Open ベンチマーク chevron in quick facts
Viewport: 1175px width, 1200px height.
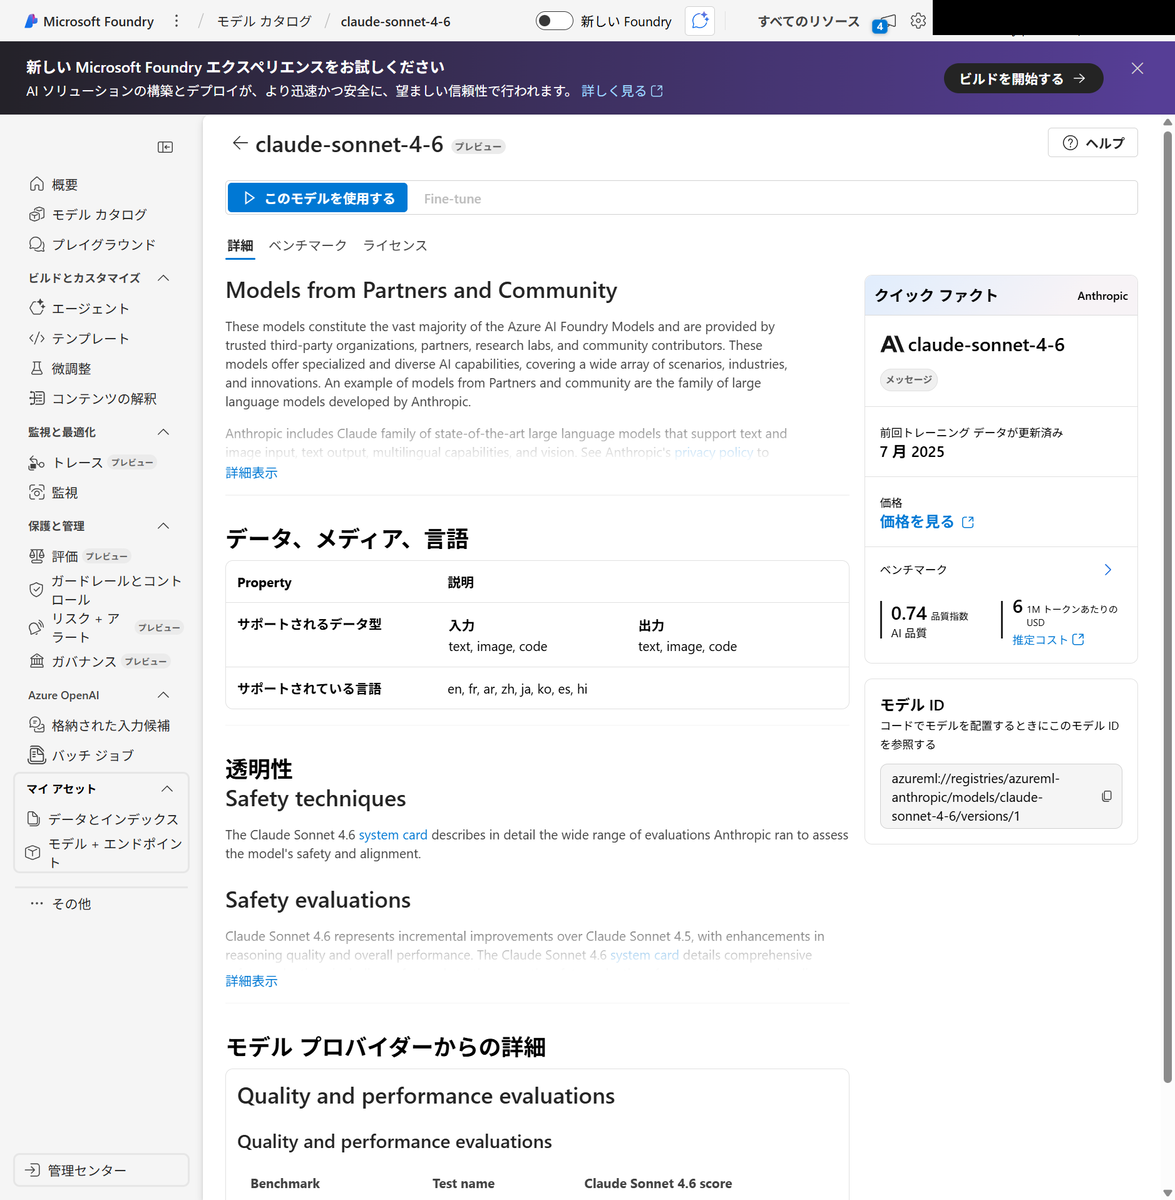tap(1107, 569)
